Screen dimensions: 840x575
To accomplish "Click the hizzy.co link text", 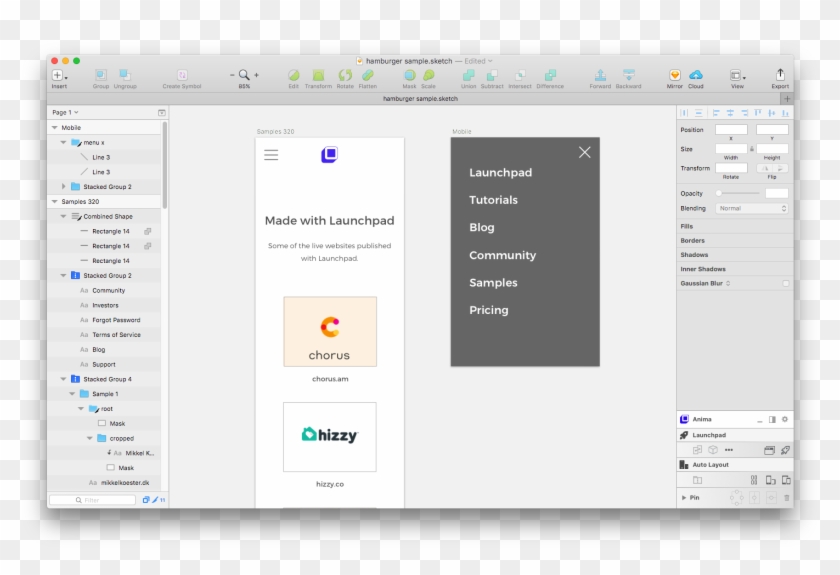I will (330, 484).
